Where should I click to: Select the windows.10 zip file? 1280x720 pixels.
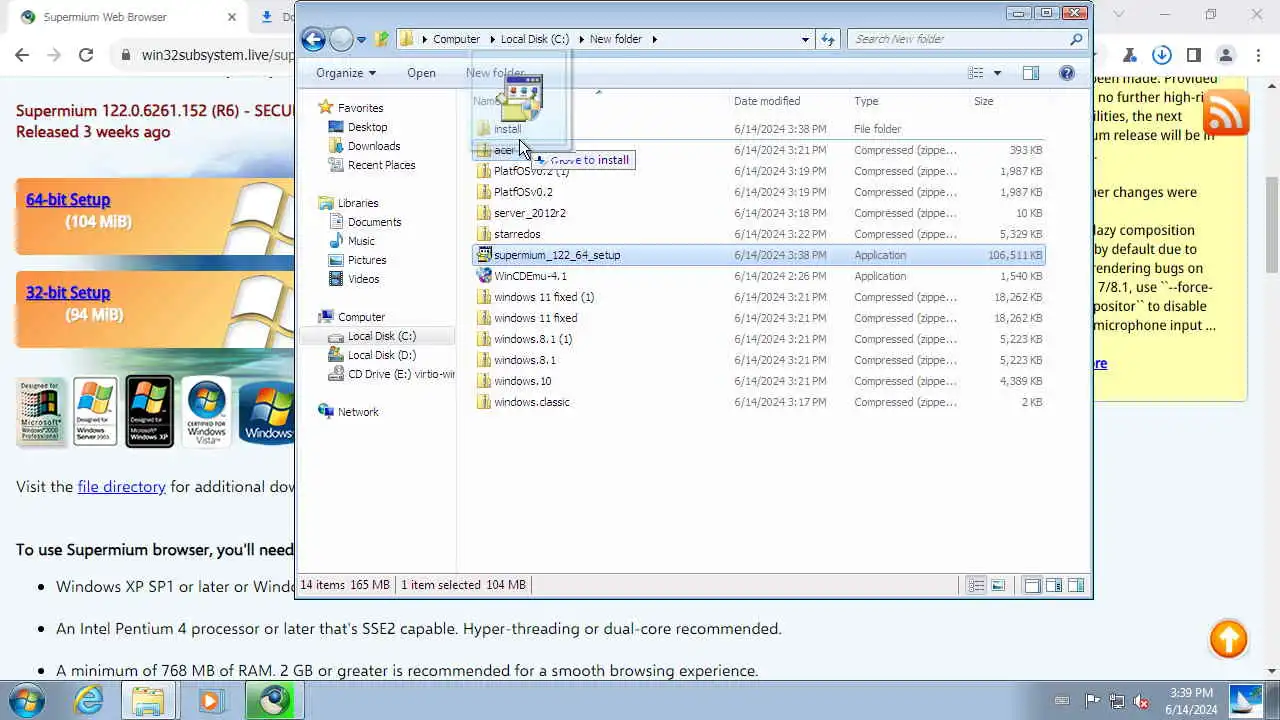[522, 381]
